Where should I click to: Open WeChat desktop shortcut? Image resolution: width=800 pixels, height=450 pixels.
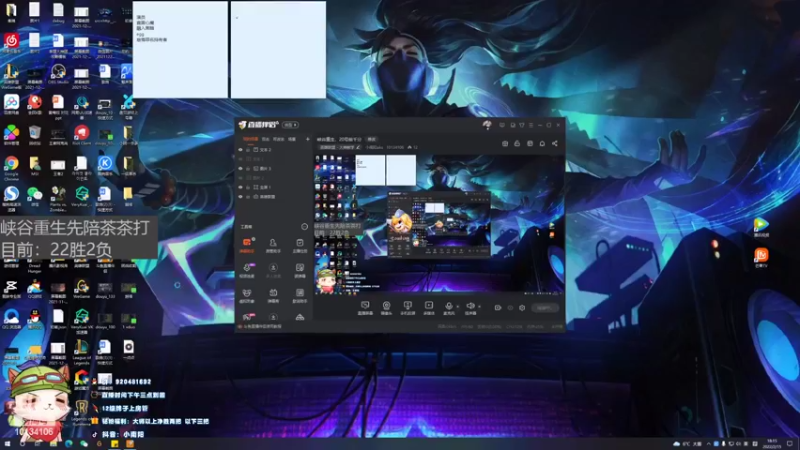point(35,194)
